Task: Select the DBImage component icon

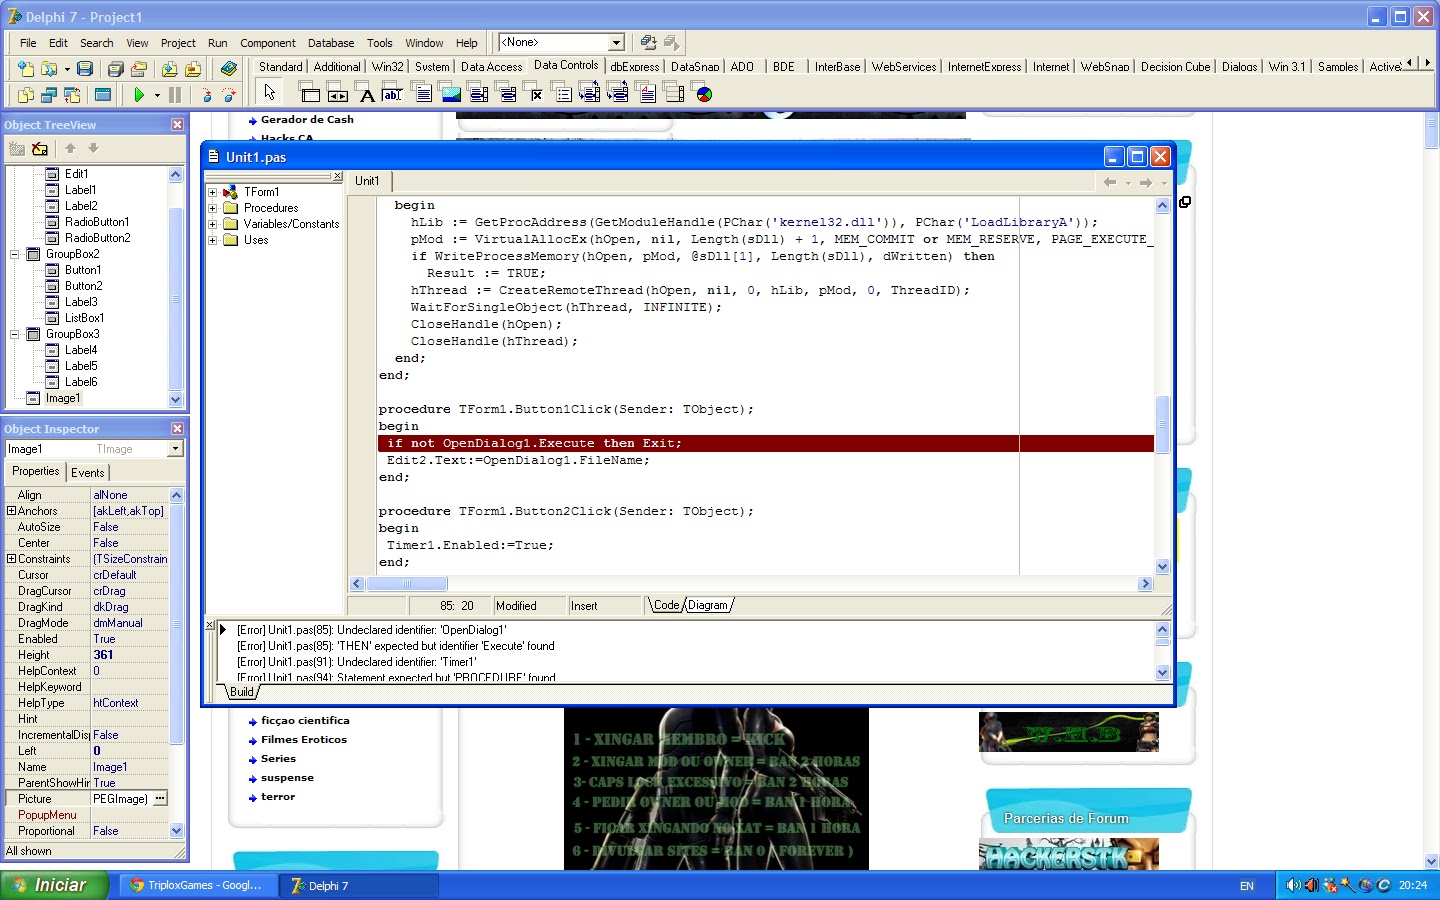Action: coord(451,94)
